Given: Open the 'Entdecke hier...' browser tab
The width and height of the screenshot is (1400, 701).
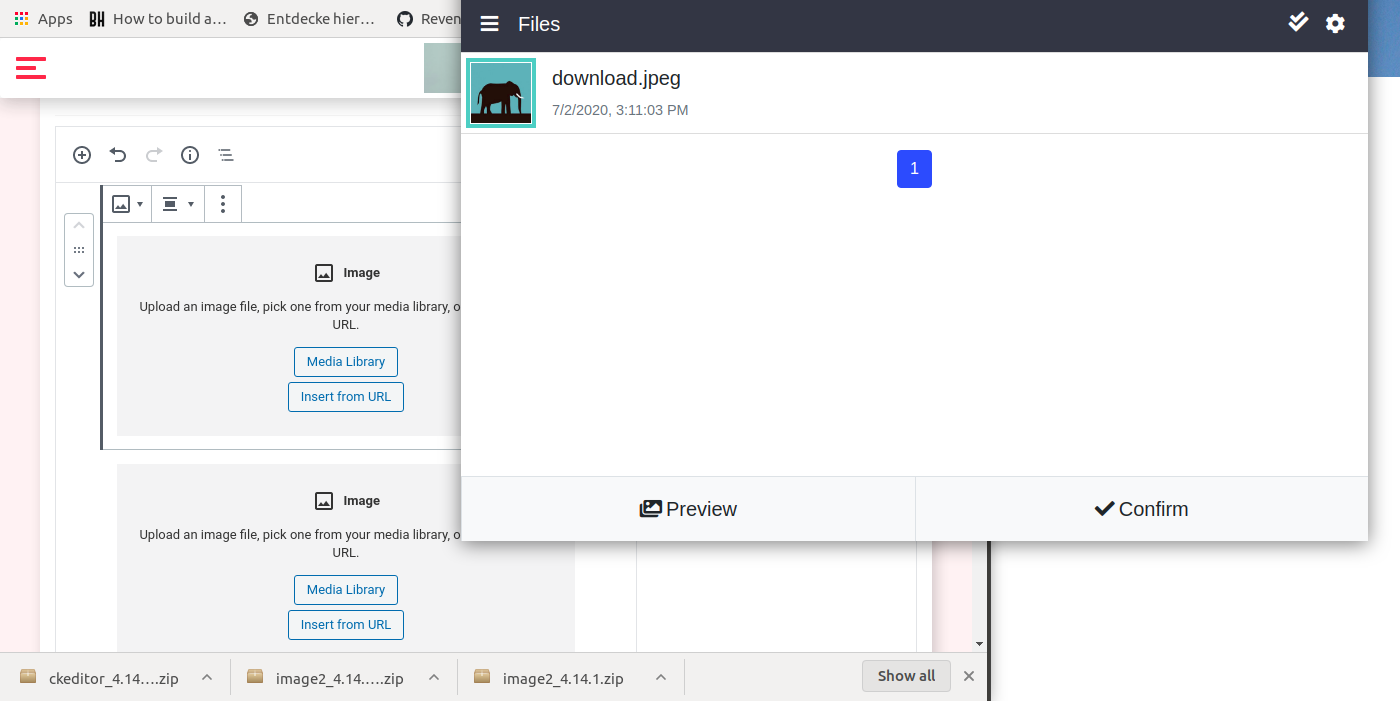Looking at the screenshot, I should (x=310, y=18).
